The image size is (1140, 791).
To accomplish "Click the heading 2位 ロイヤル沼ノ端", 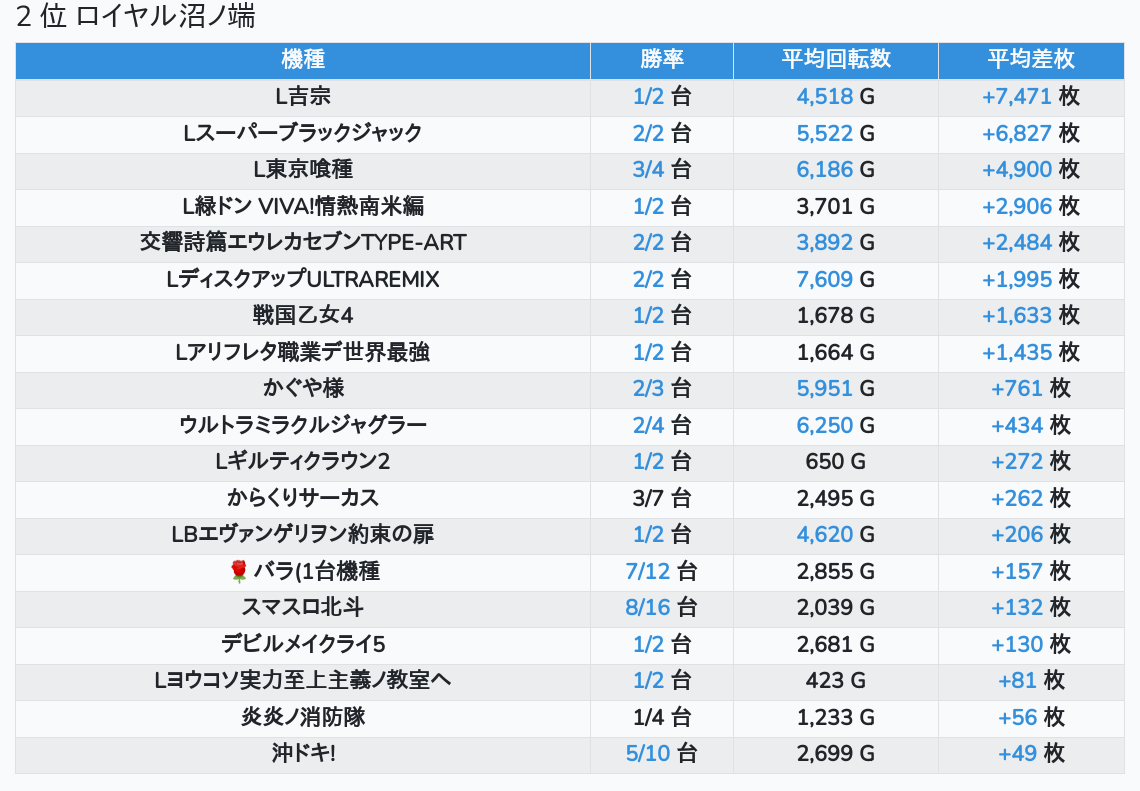I will click(136, 16).
